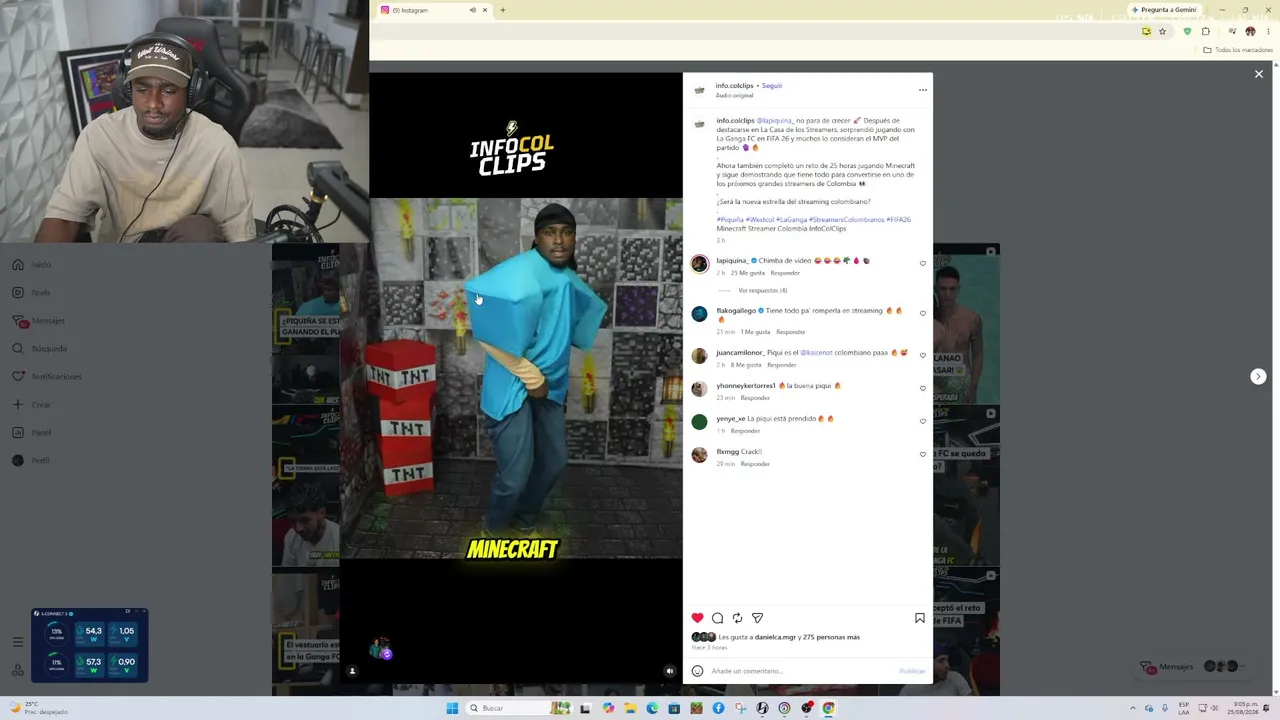Open Mensajes in the Instagram sidebar

[x=38, y=321]
